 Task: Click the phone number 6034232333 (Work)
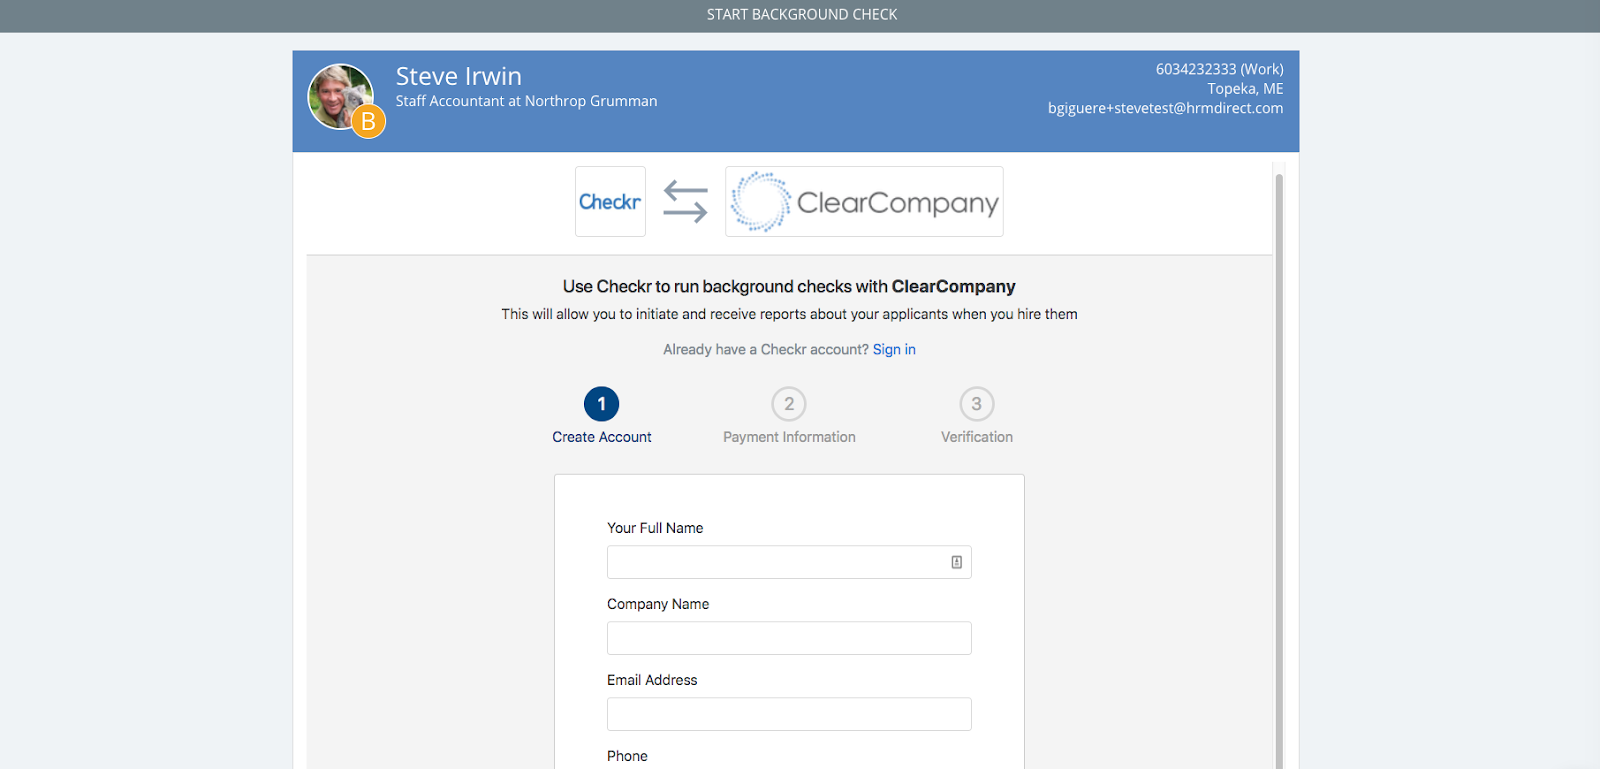(x=1219, y=69)
